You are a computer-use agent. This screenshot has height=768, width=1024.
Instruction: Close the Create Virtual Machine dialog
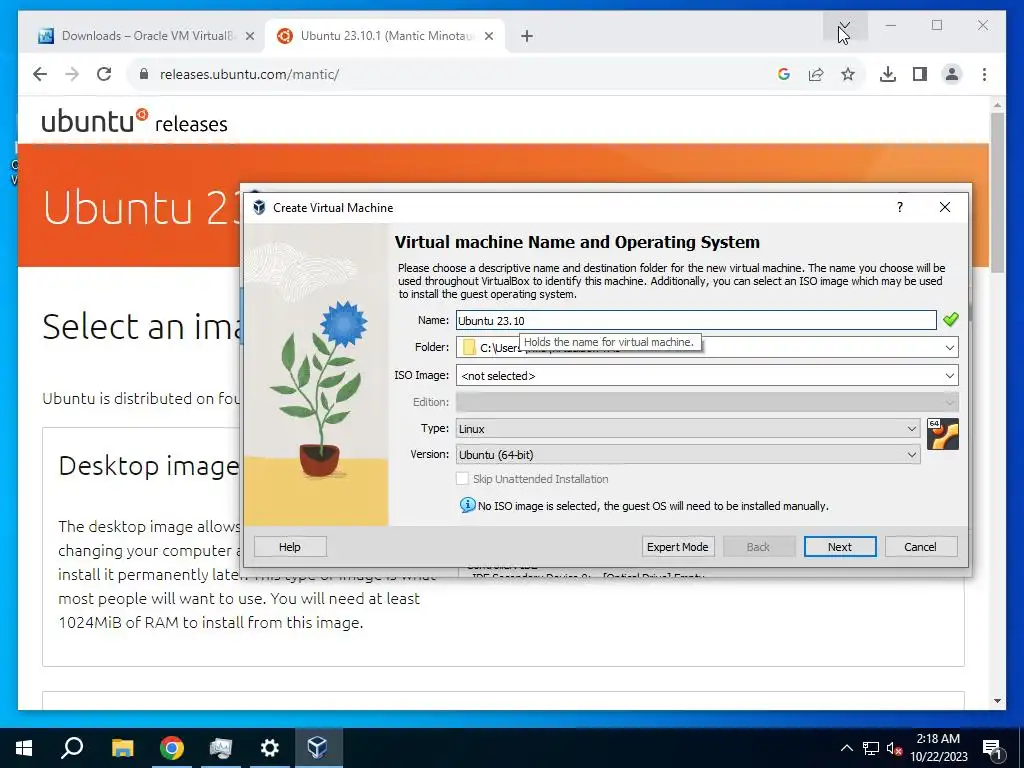[944, 207]
